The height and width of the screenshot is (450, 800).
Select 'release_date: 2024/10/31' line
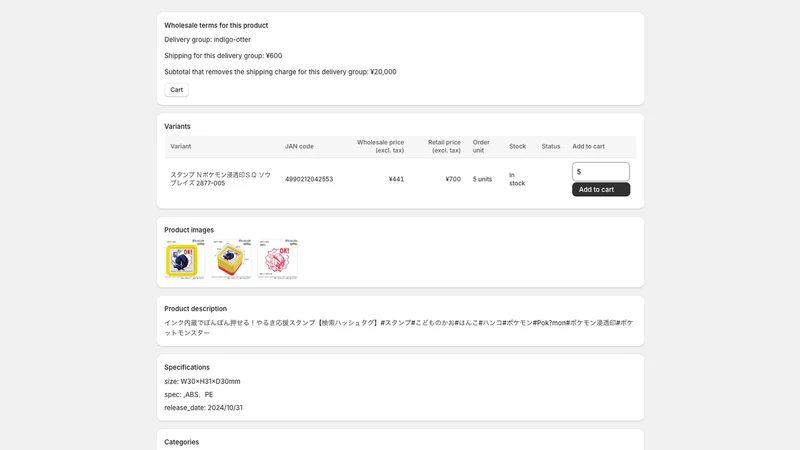(x=204, y=408)
